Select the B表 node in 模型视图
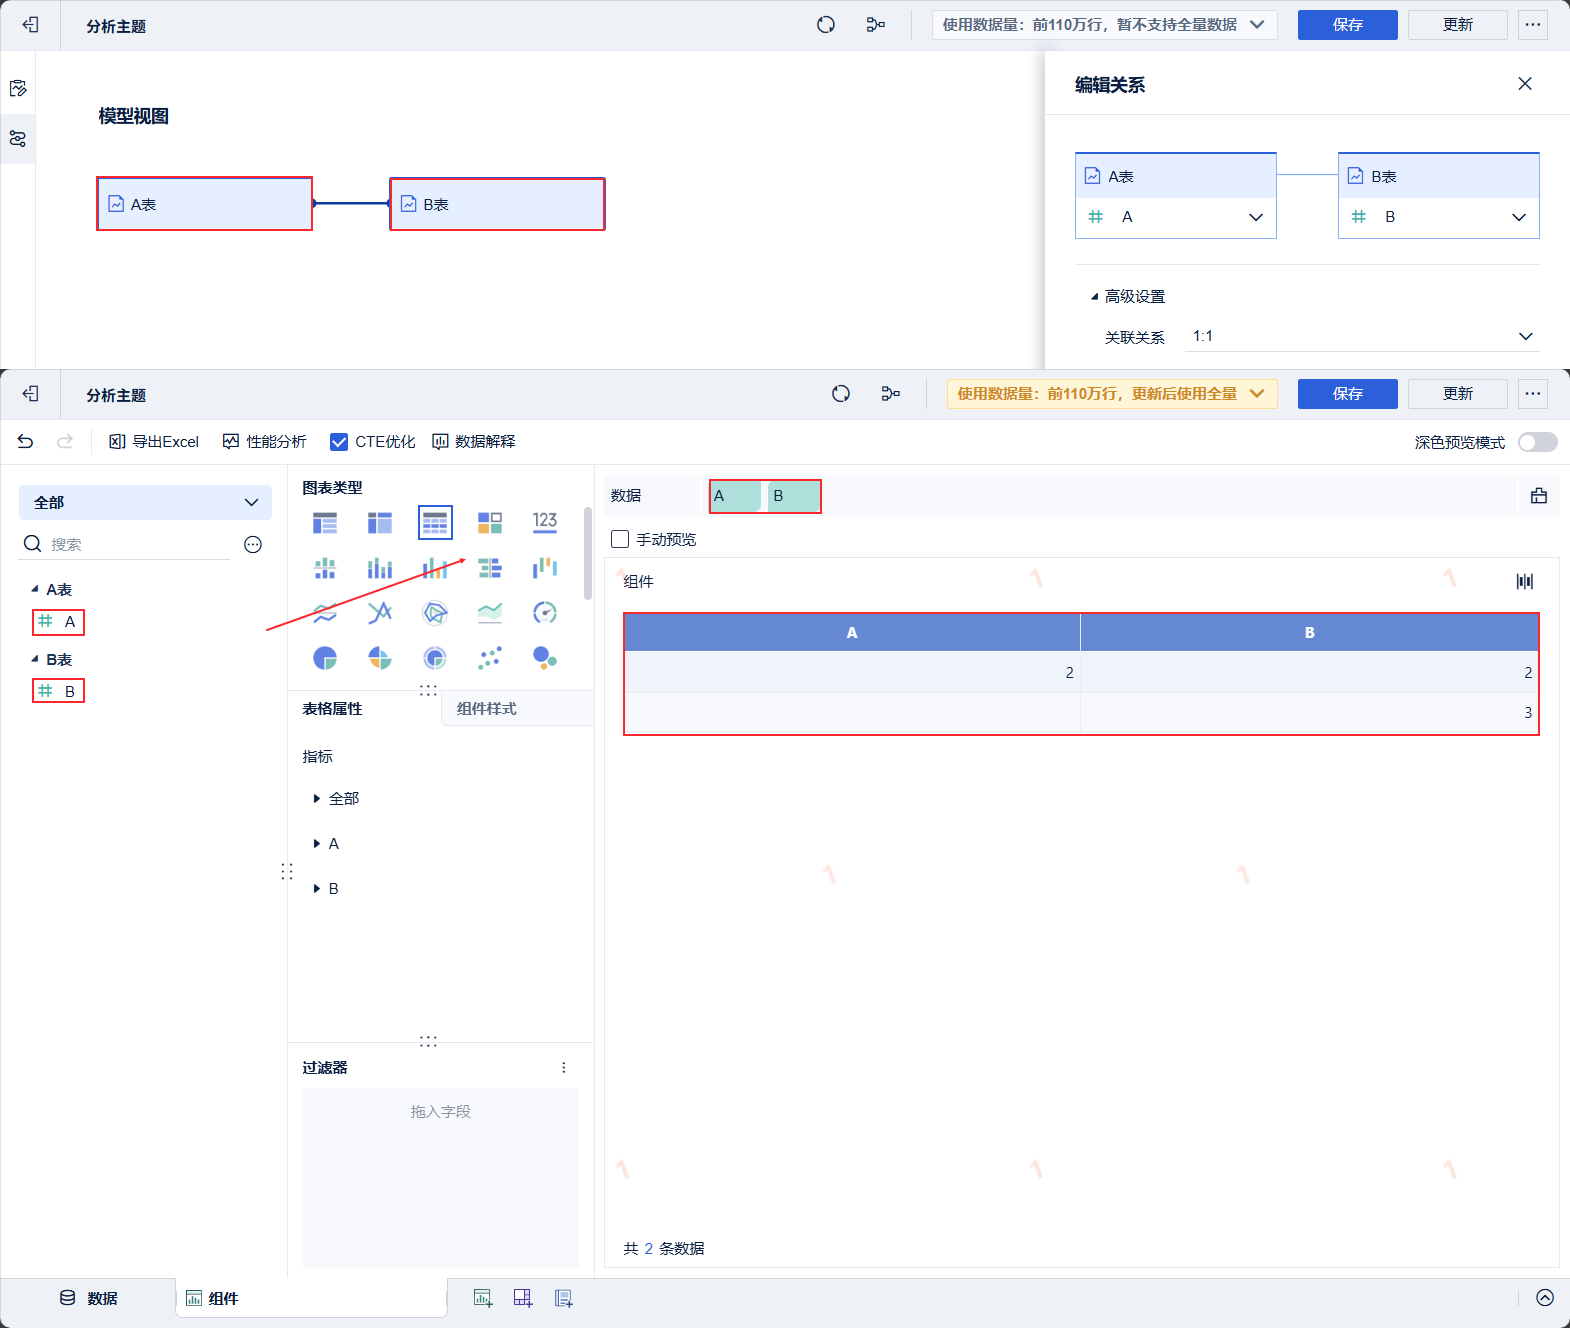This screenshot has height=1328, width=1570. coord(497,204)
